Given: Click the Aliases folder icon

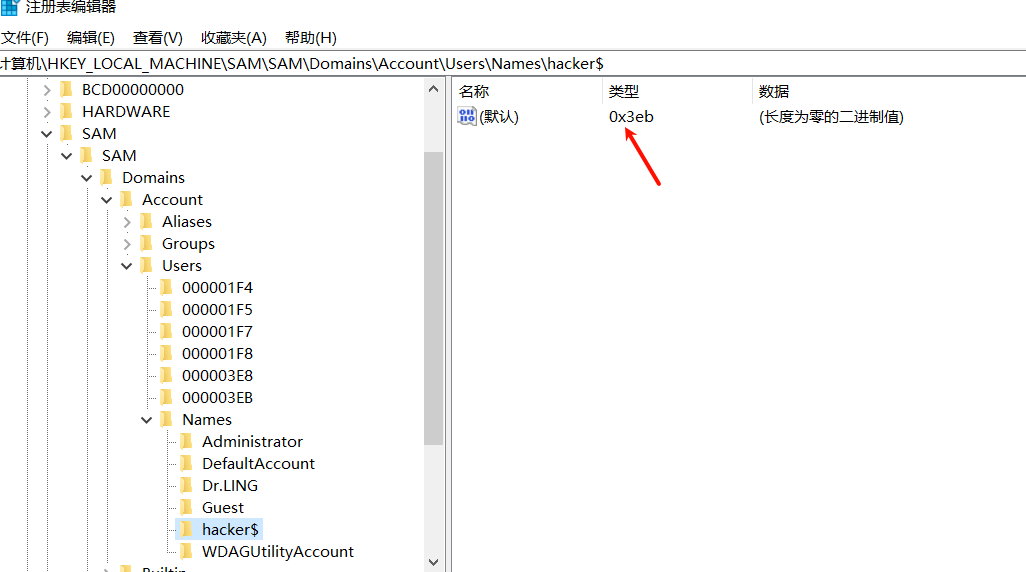Looking at the screenshot, I should (x=147, y=221).
